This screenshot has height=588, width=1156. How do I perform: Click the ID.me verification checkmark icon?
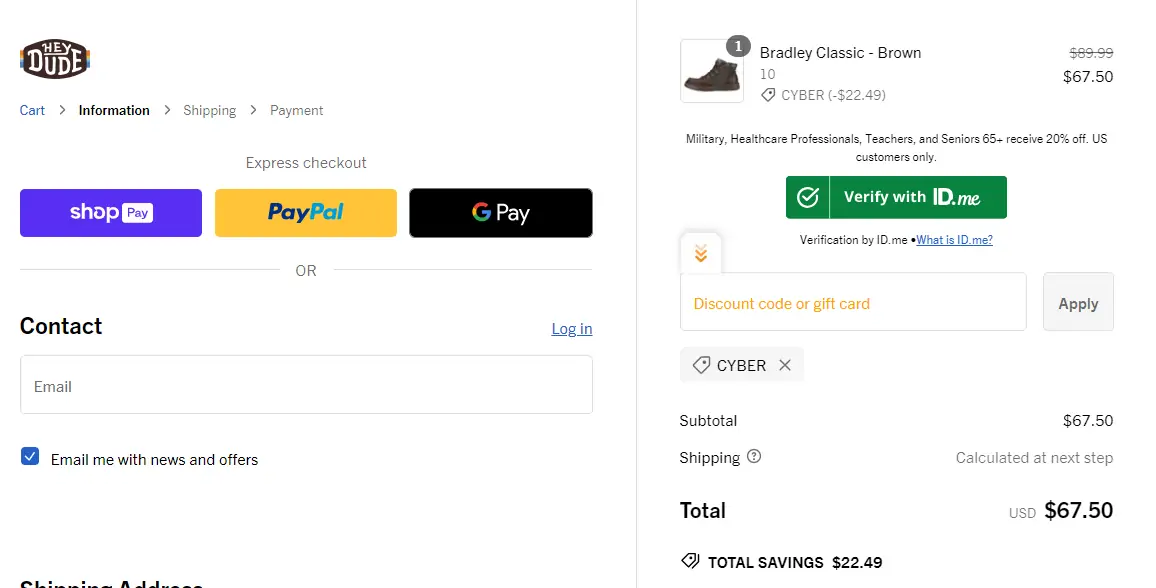[807, 197]
